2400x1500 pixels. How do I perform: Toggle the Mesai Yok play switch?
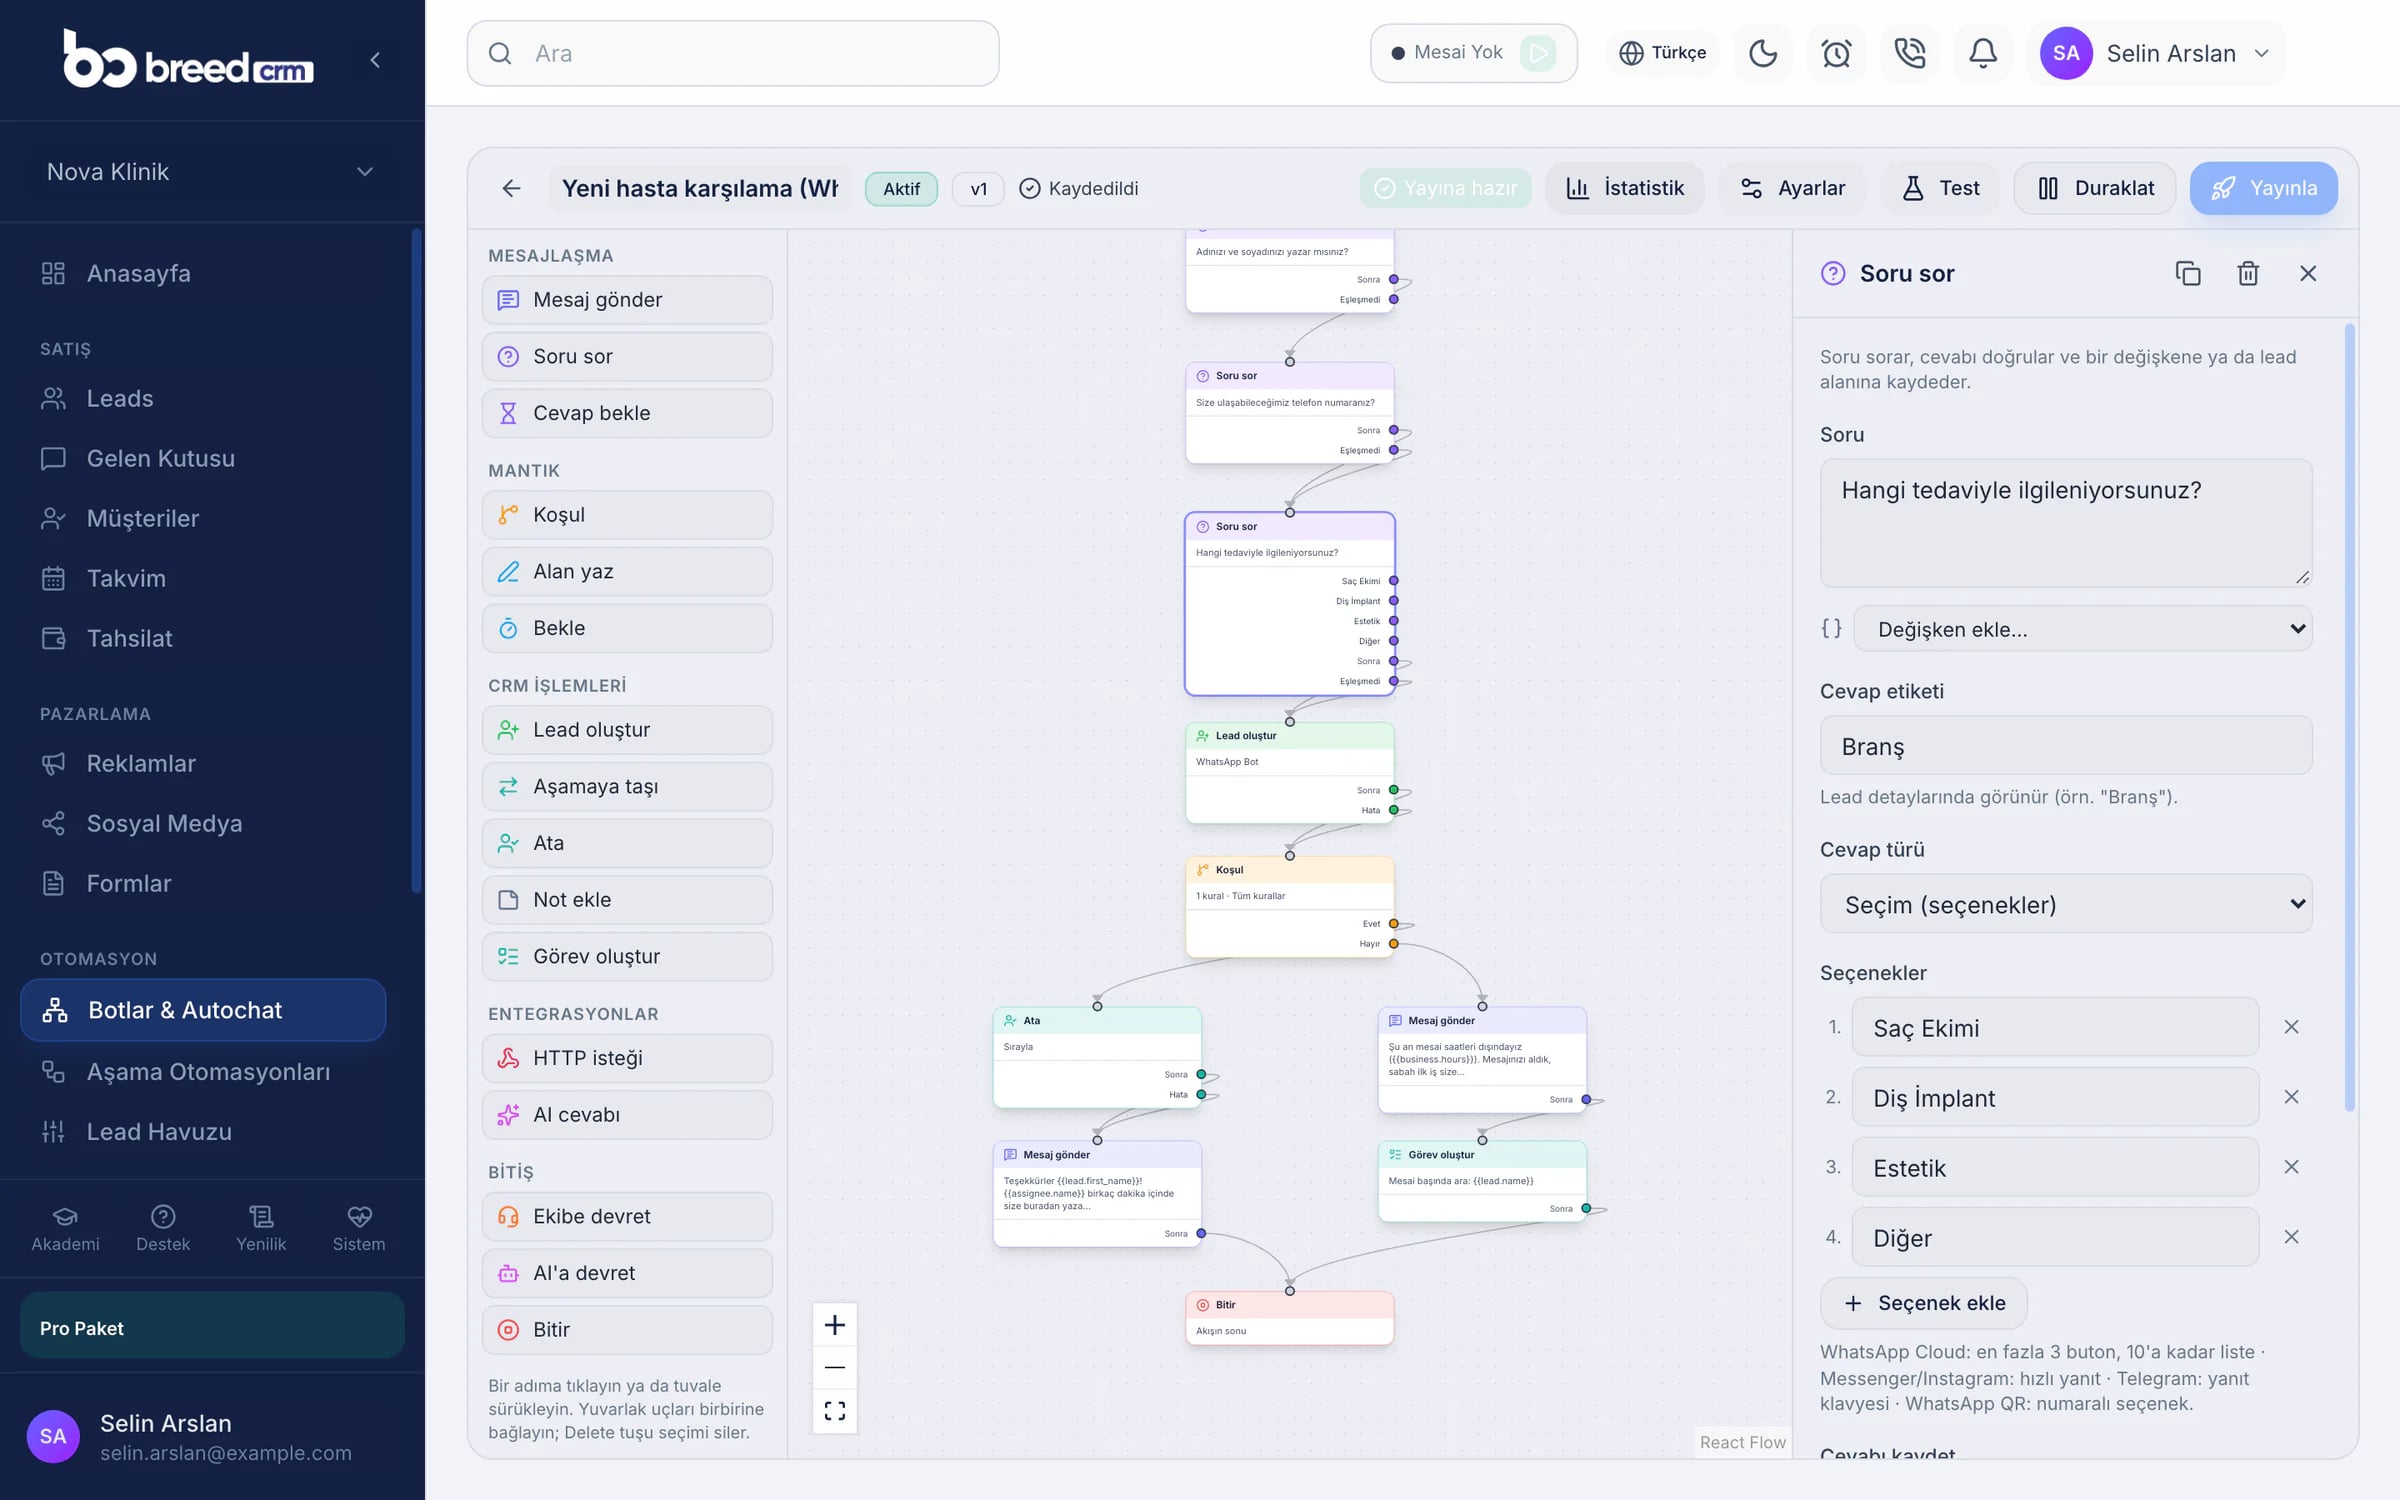[1538, 53]
